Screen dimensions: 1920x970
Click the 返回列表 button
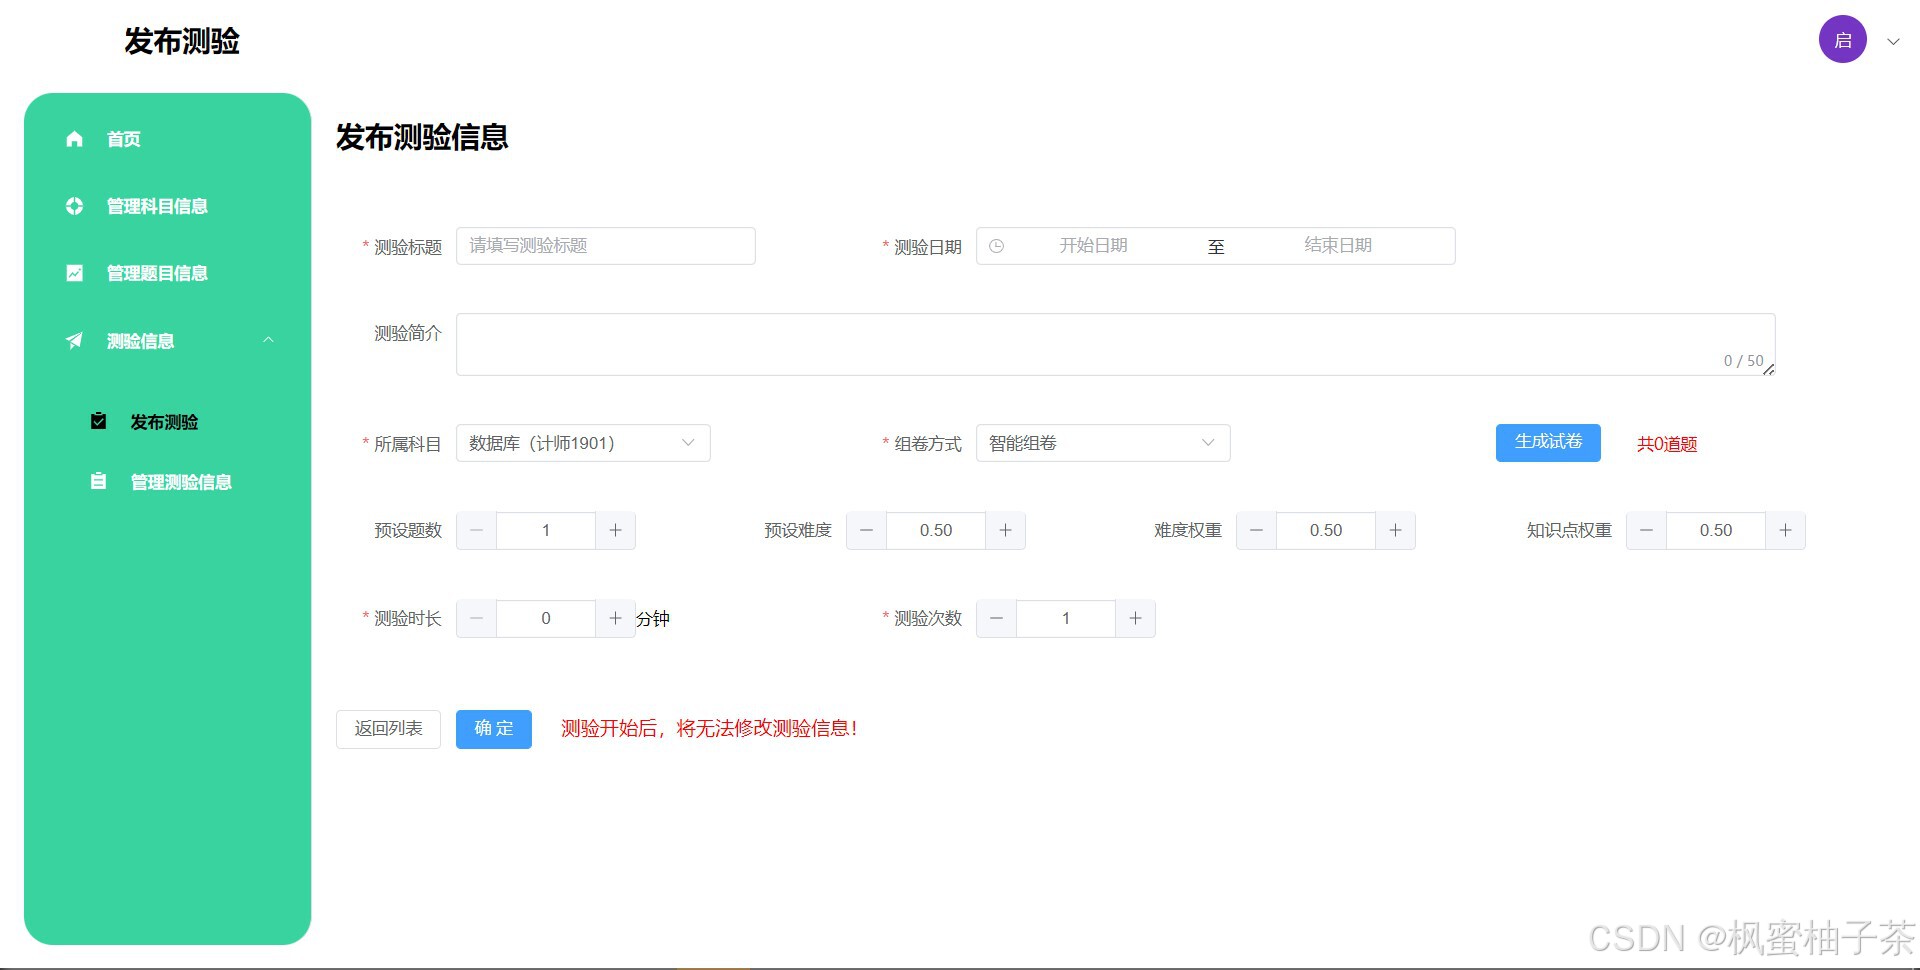(388, 729)
